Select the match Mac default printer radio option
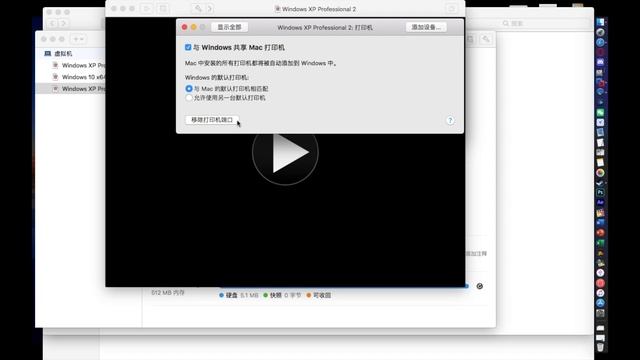 click(189, 89)
